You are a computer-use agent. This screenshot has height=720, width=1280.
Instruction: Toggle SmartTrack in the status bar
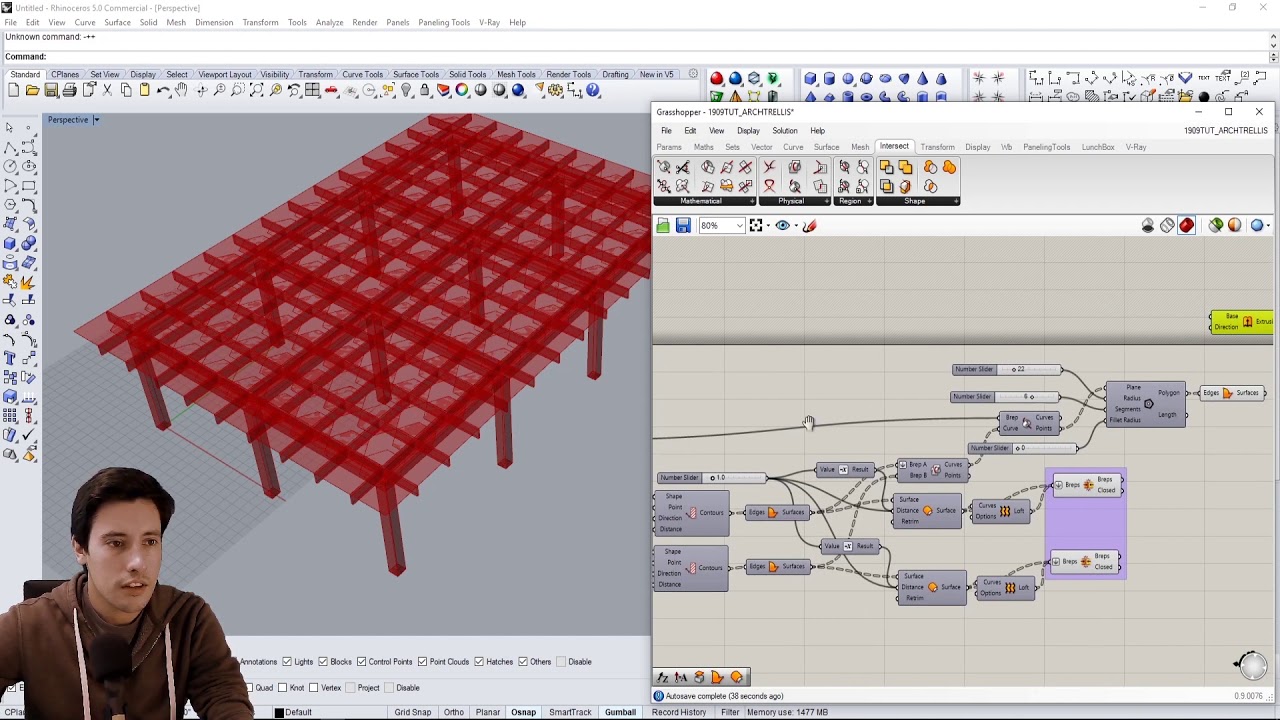pyautogui.click(x=570, y=712)
